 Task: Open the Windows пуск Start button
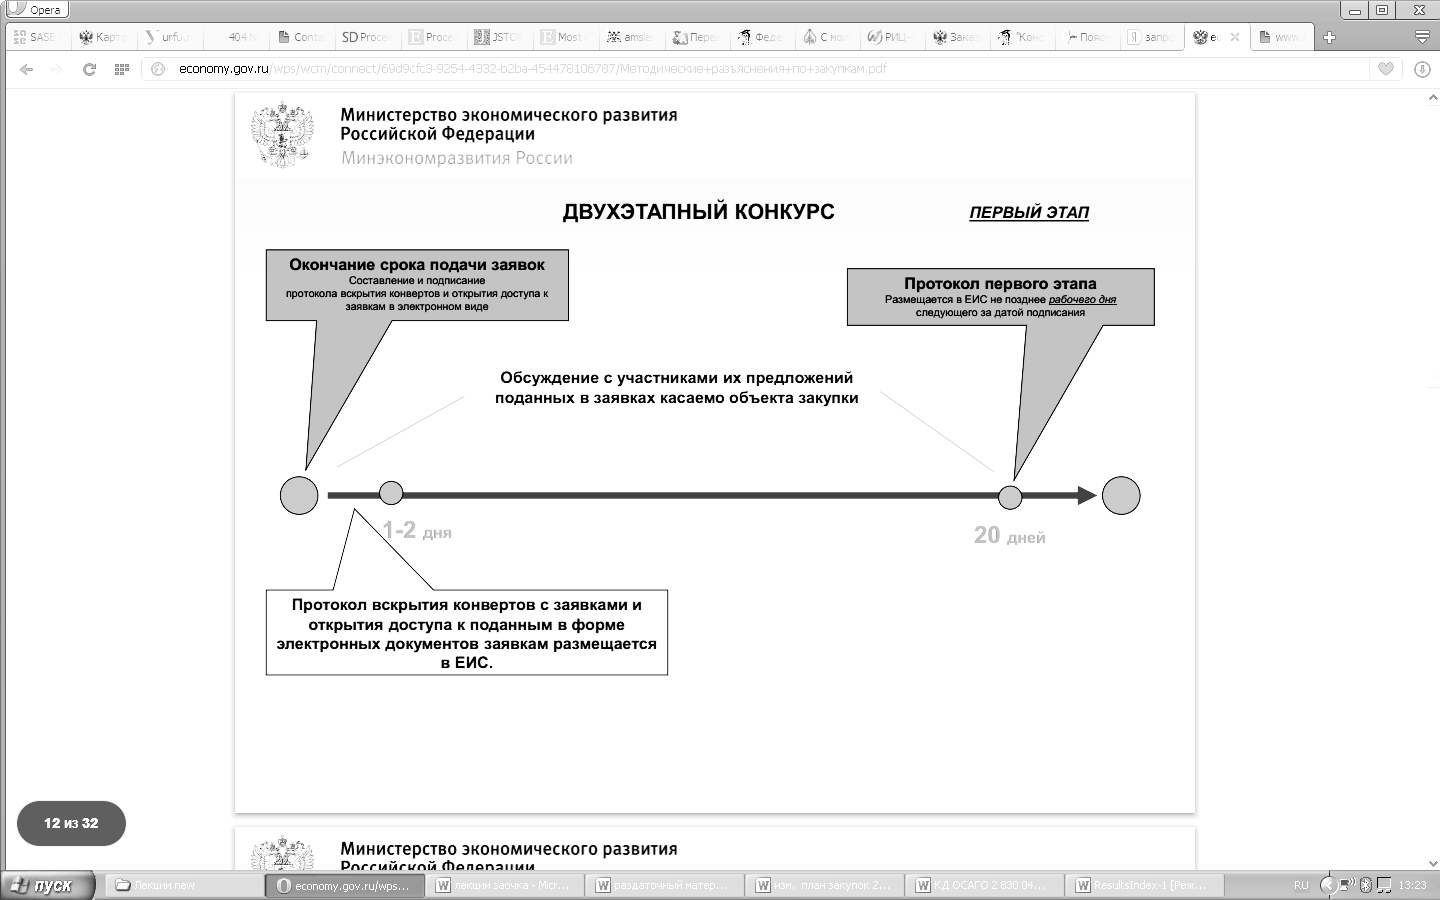coord(48,885)
